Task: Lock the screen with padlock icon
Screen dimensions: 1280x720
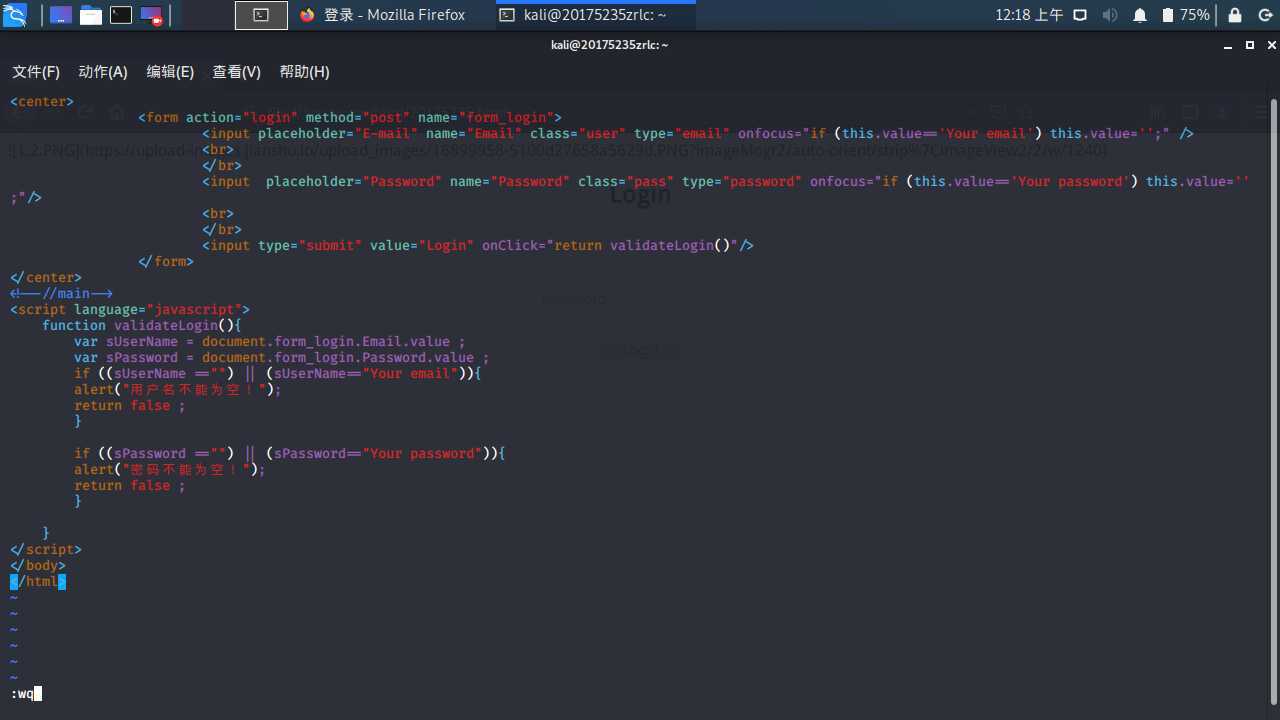Action: (1235, 15)
